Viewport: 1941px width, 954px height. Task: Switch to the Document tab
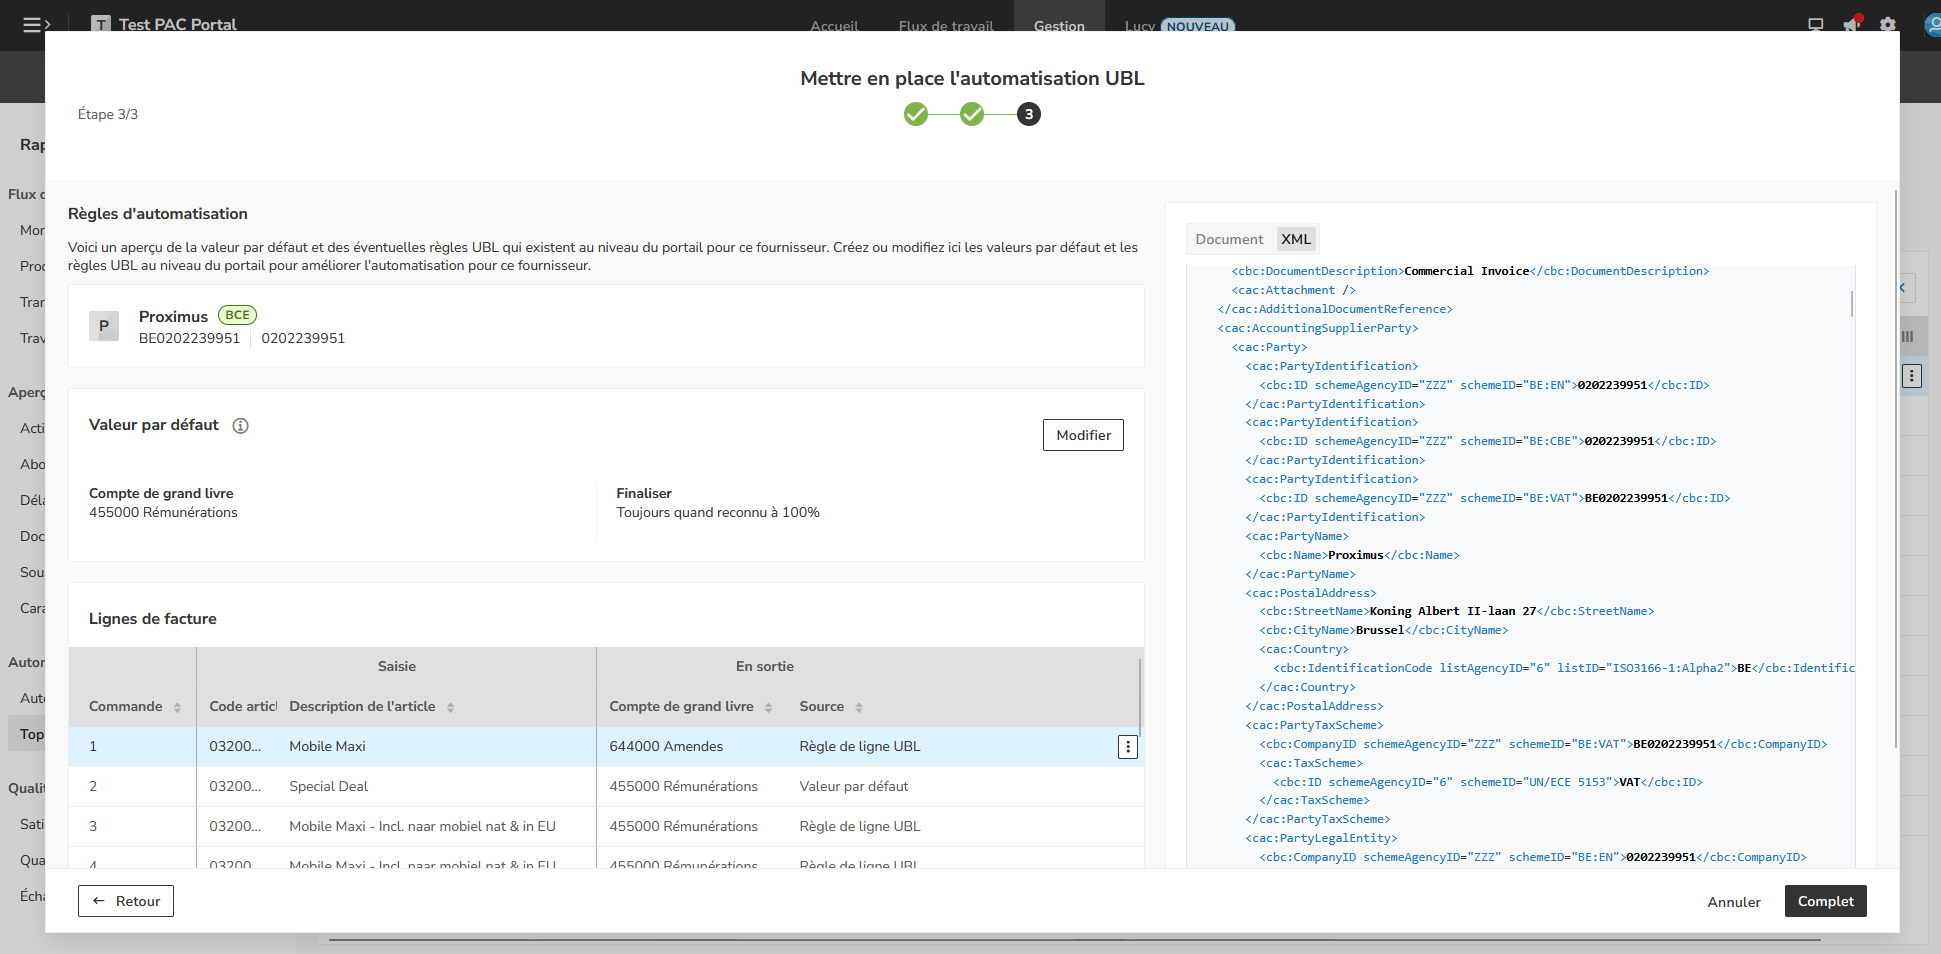pyautogui.click(x=1229, y=239)
